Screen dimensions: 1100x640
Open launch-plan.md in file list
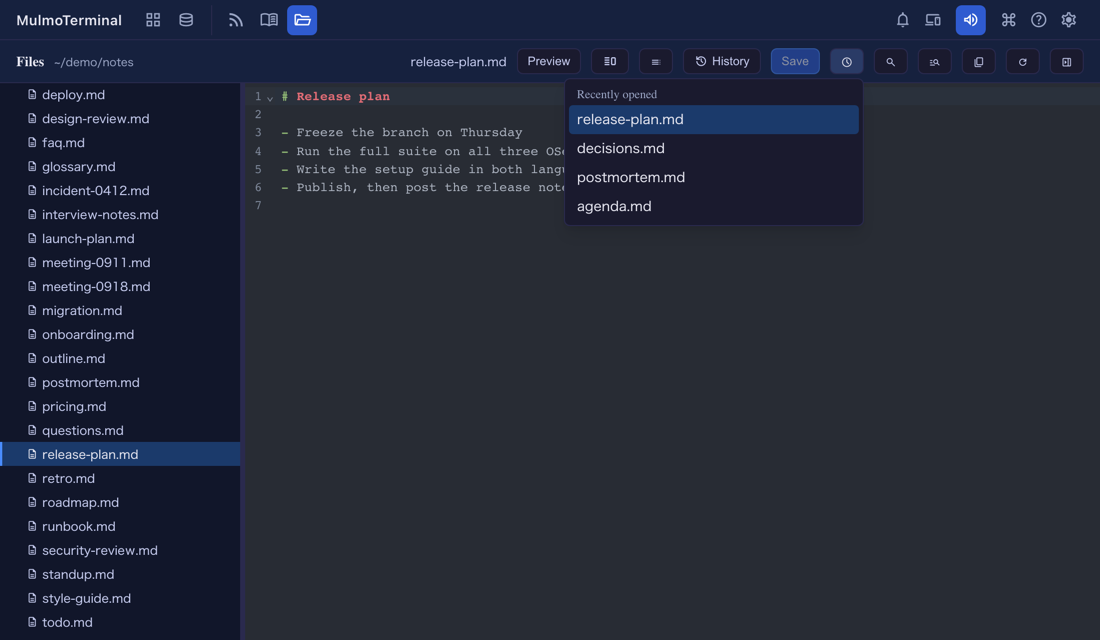point(120,239)
